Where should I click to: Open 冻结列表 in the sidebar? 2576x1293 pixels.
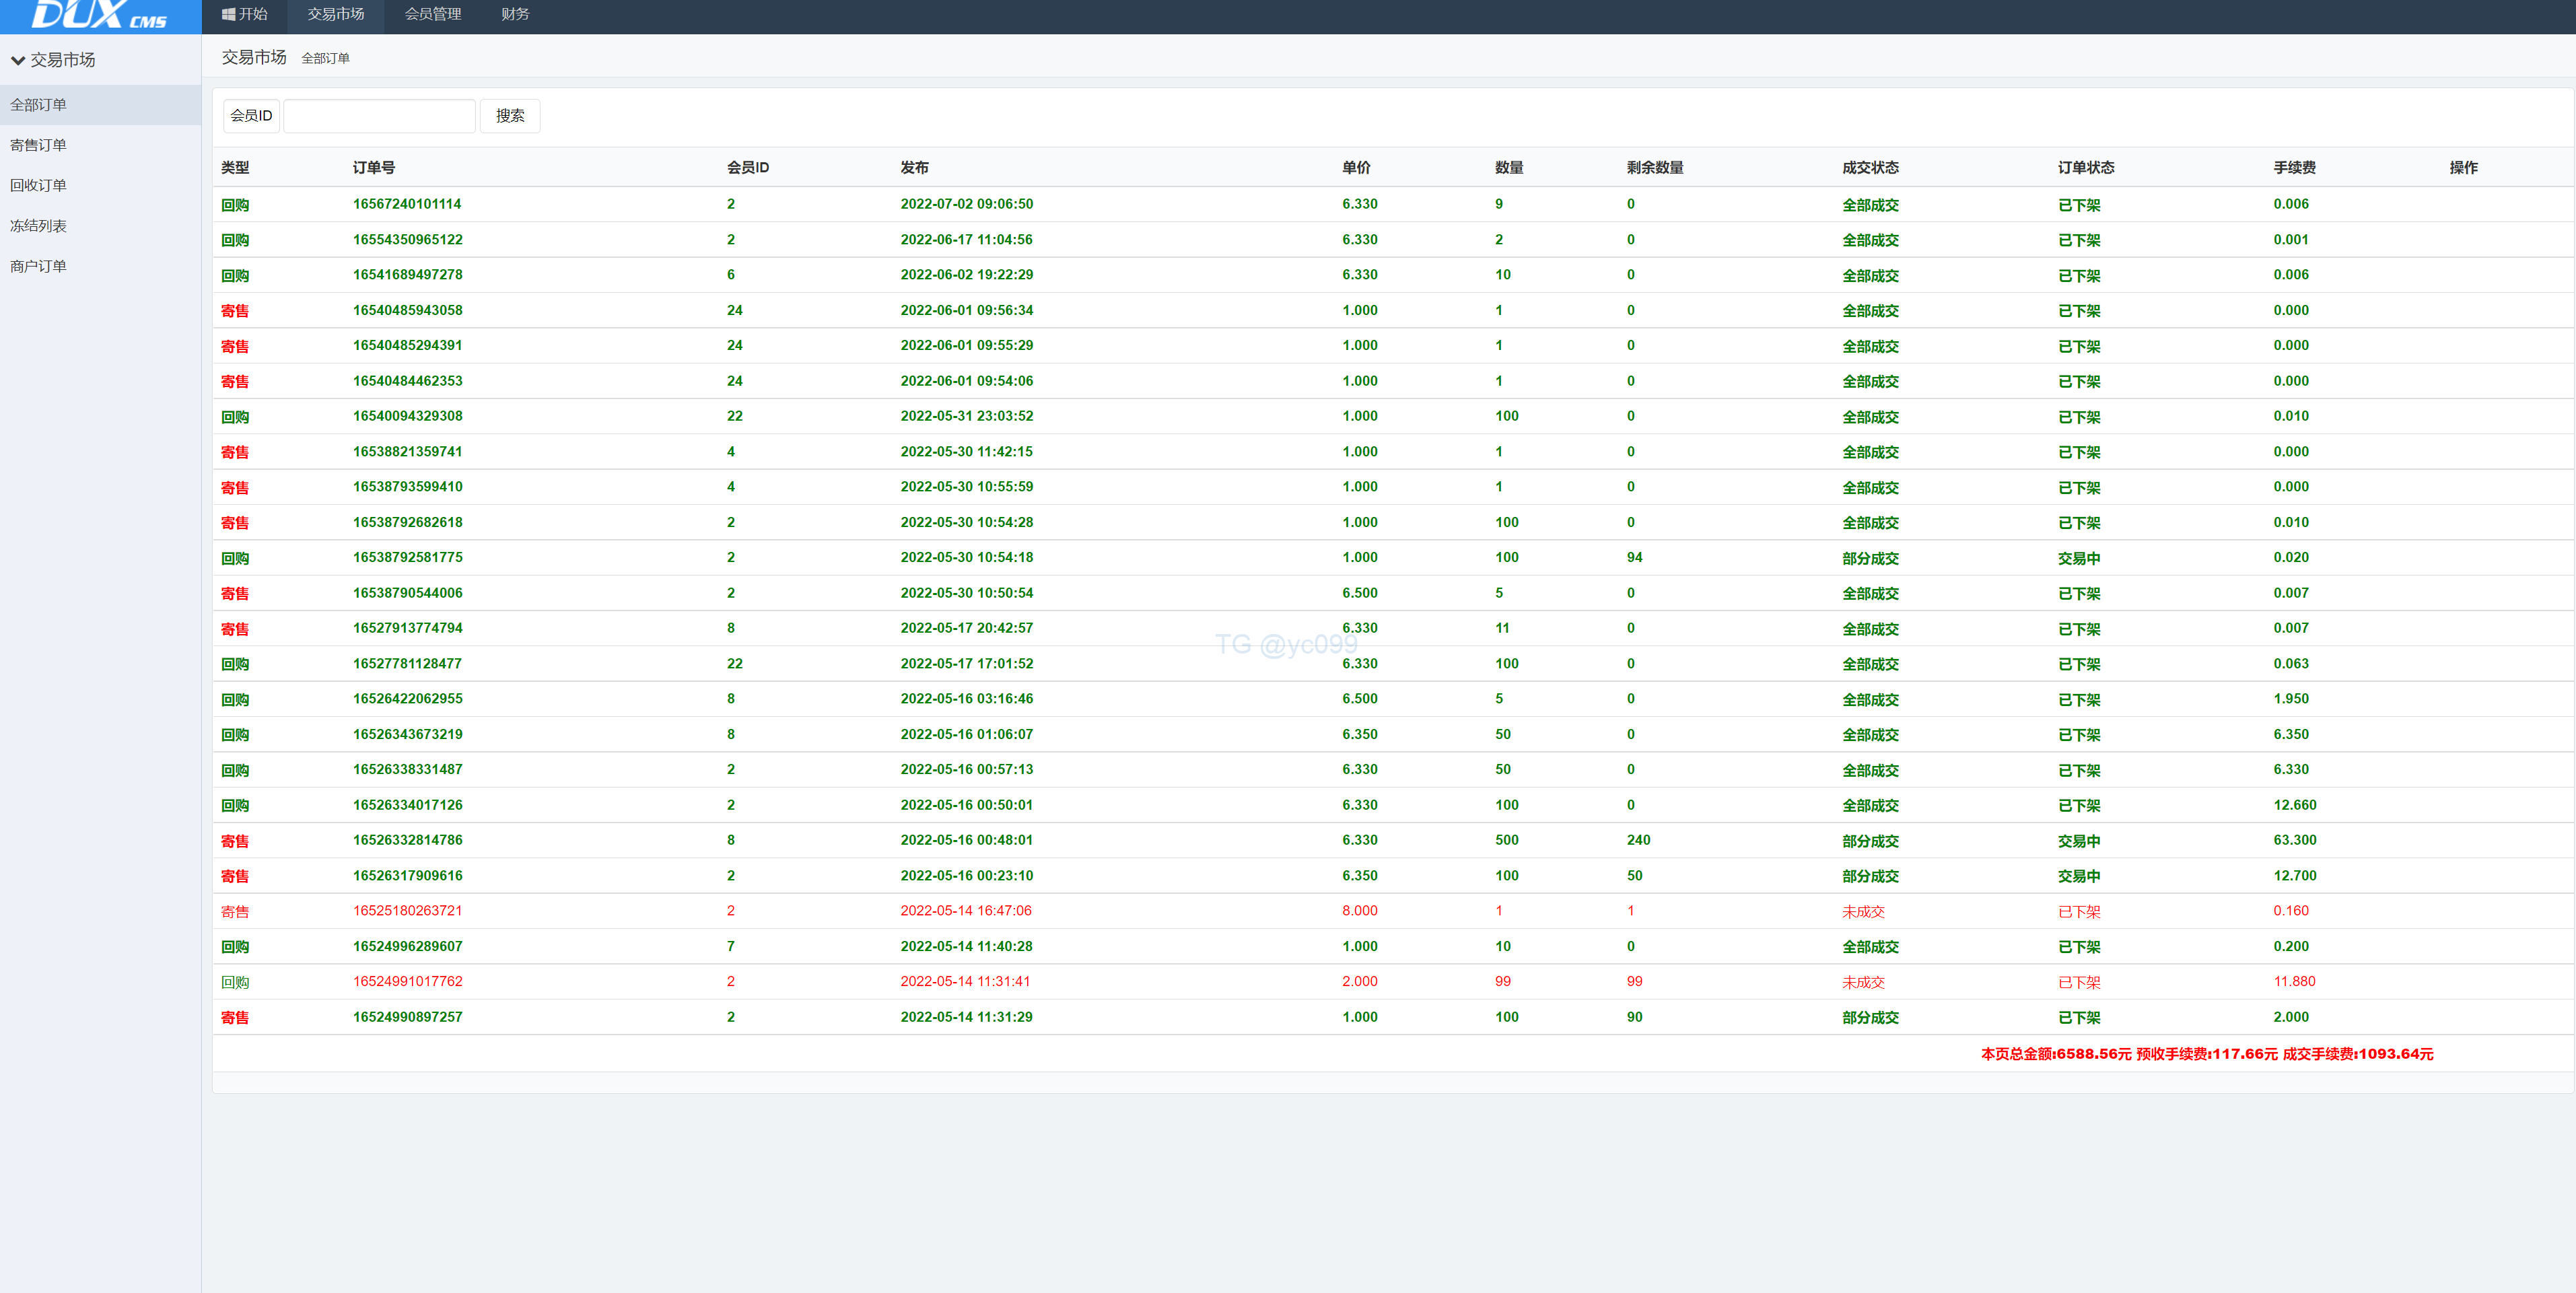[x=38, y=226]
